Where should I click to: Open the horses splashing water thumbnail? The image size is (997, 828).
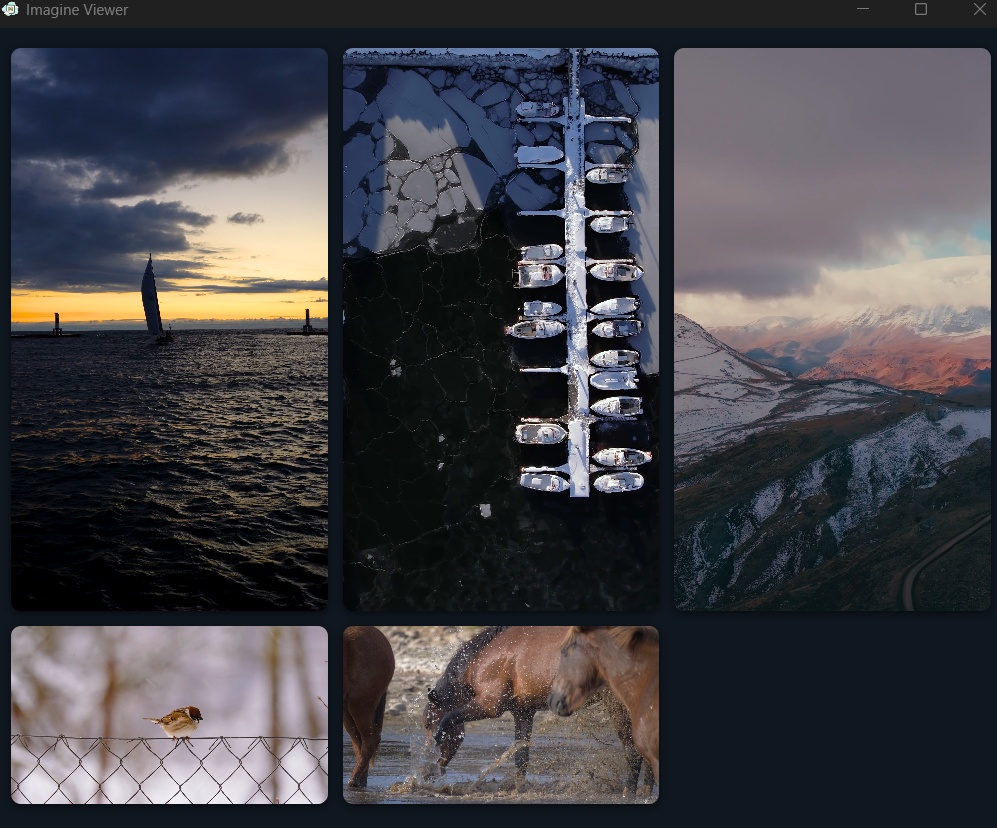[x=501, y=715]
